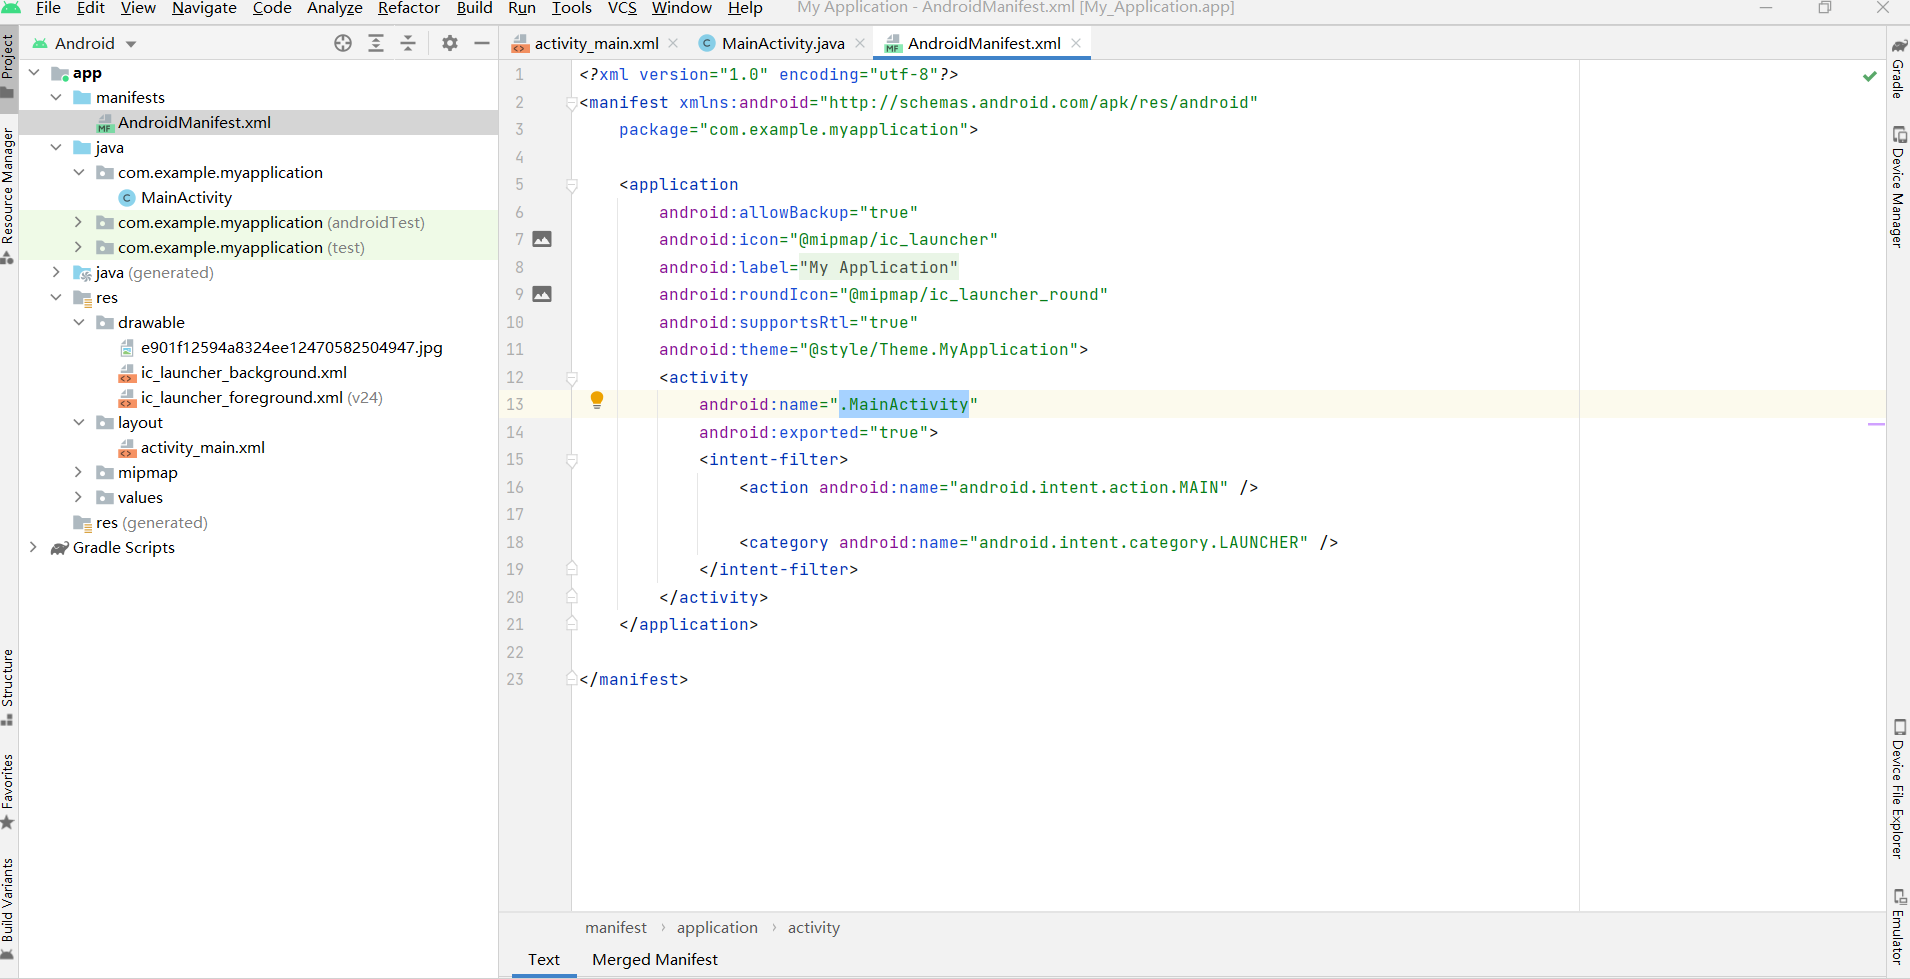Open the Tools menu
Screen dimensions: 1910x979
(x=572, y=8)
